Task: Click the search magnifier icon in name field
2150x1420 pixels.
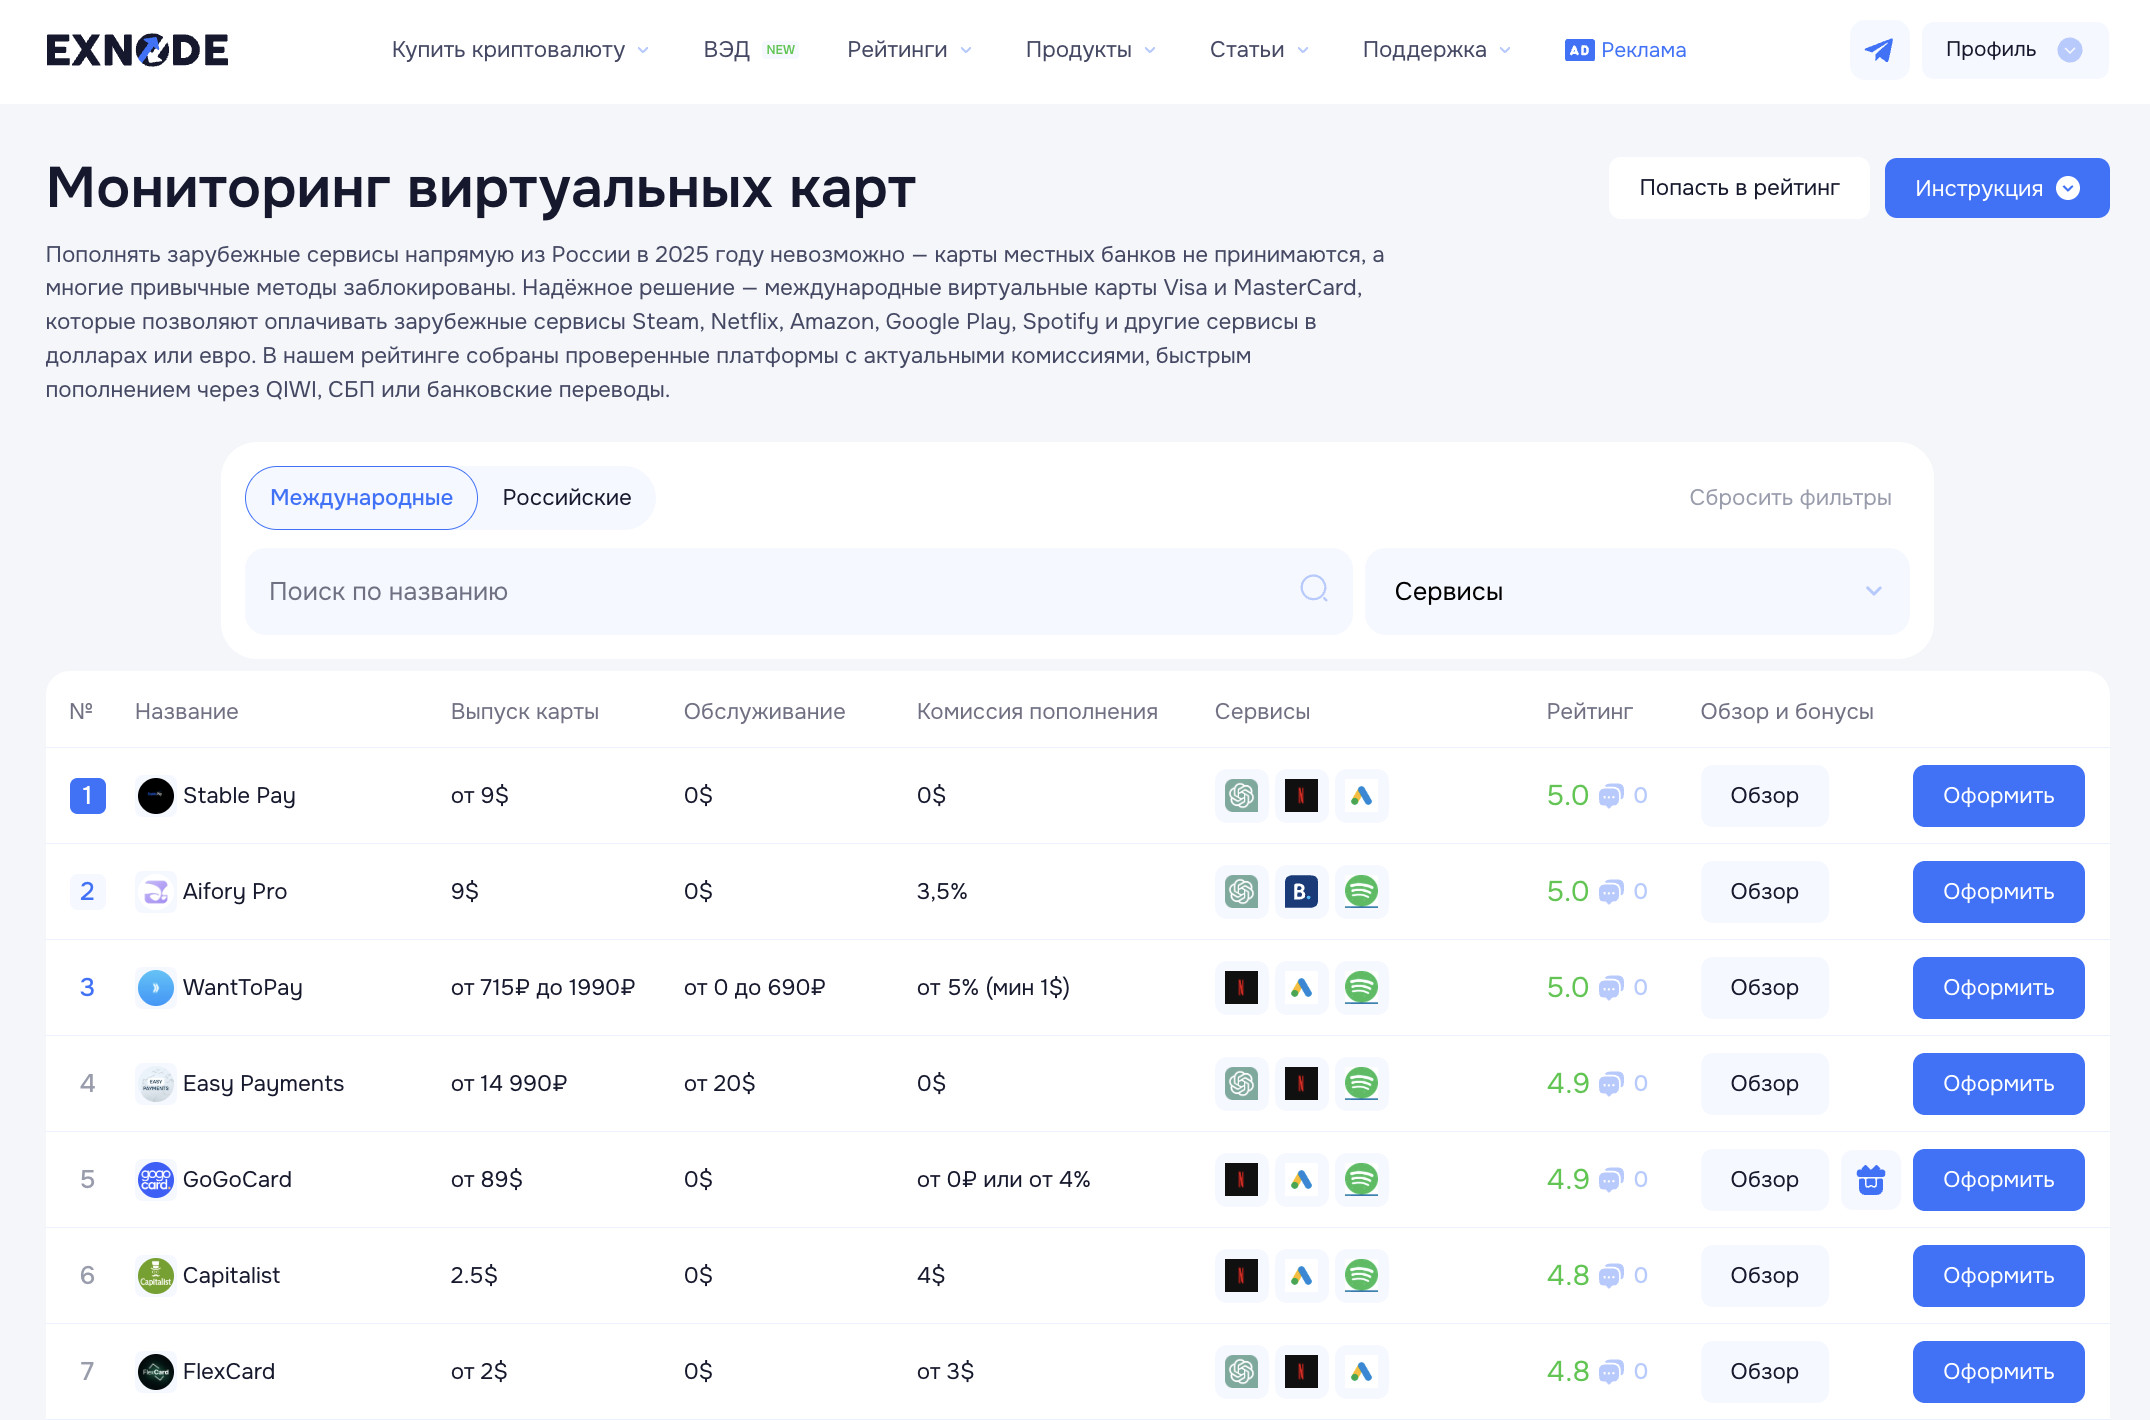Action: (1314, 589)
